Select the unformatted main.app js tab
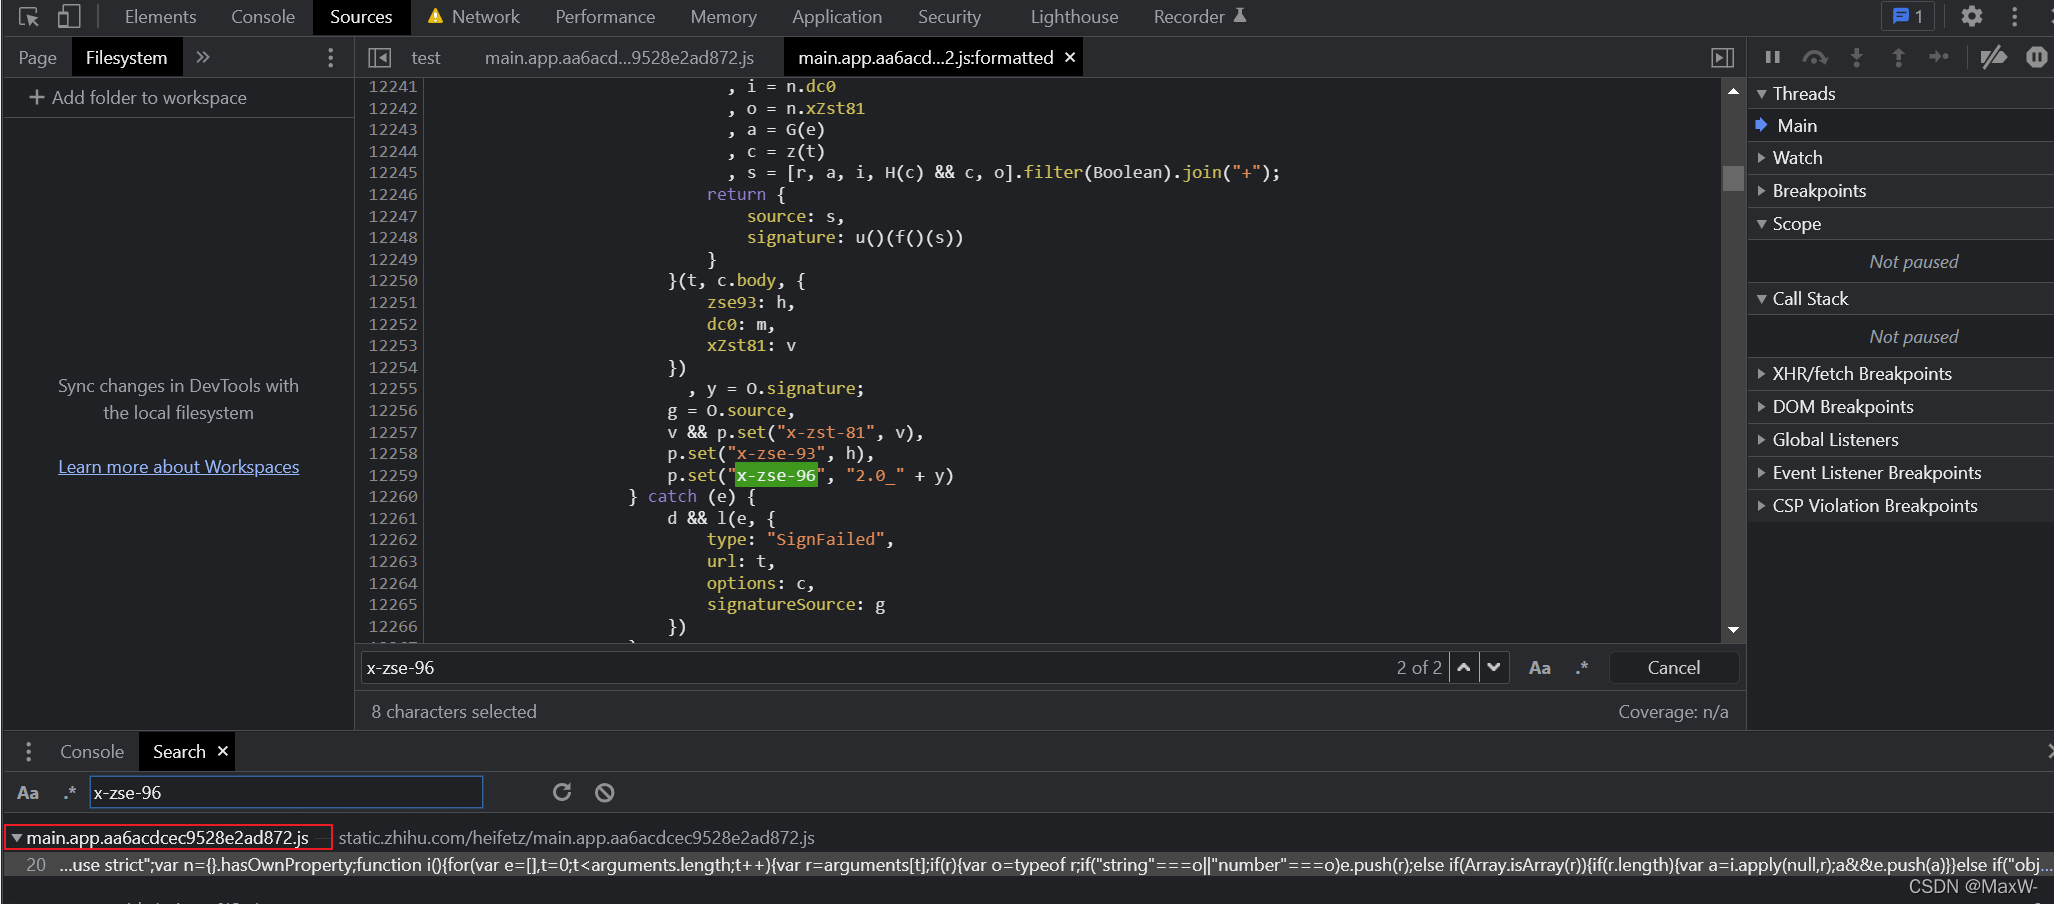Image resolution: width=2054 pixels, height=904 pixels. tap(619, 58)
